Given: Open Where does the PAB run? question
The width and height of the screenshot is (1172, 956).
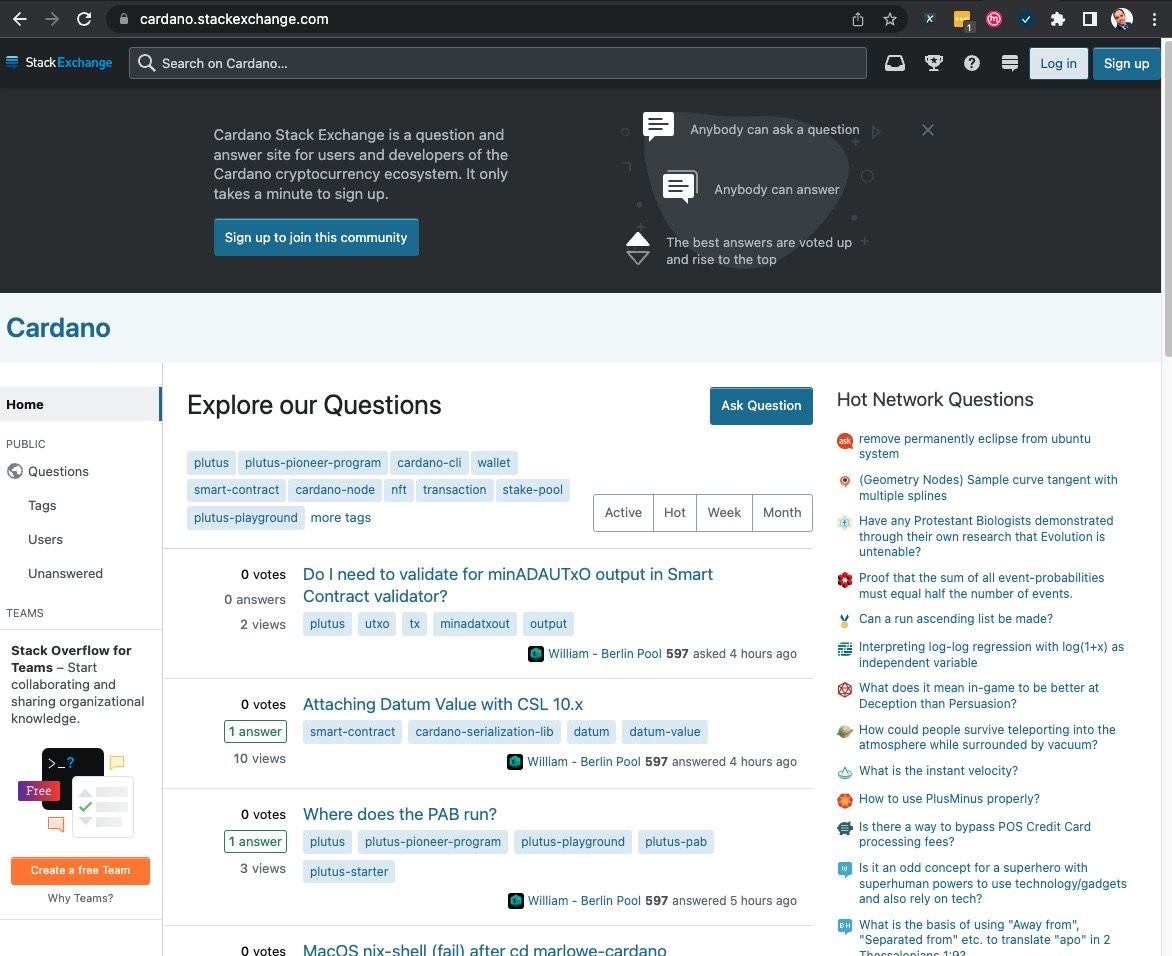Looking at the screenshot, I should 400,814.
